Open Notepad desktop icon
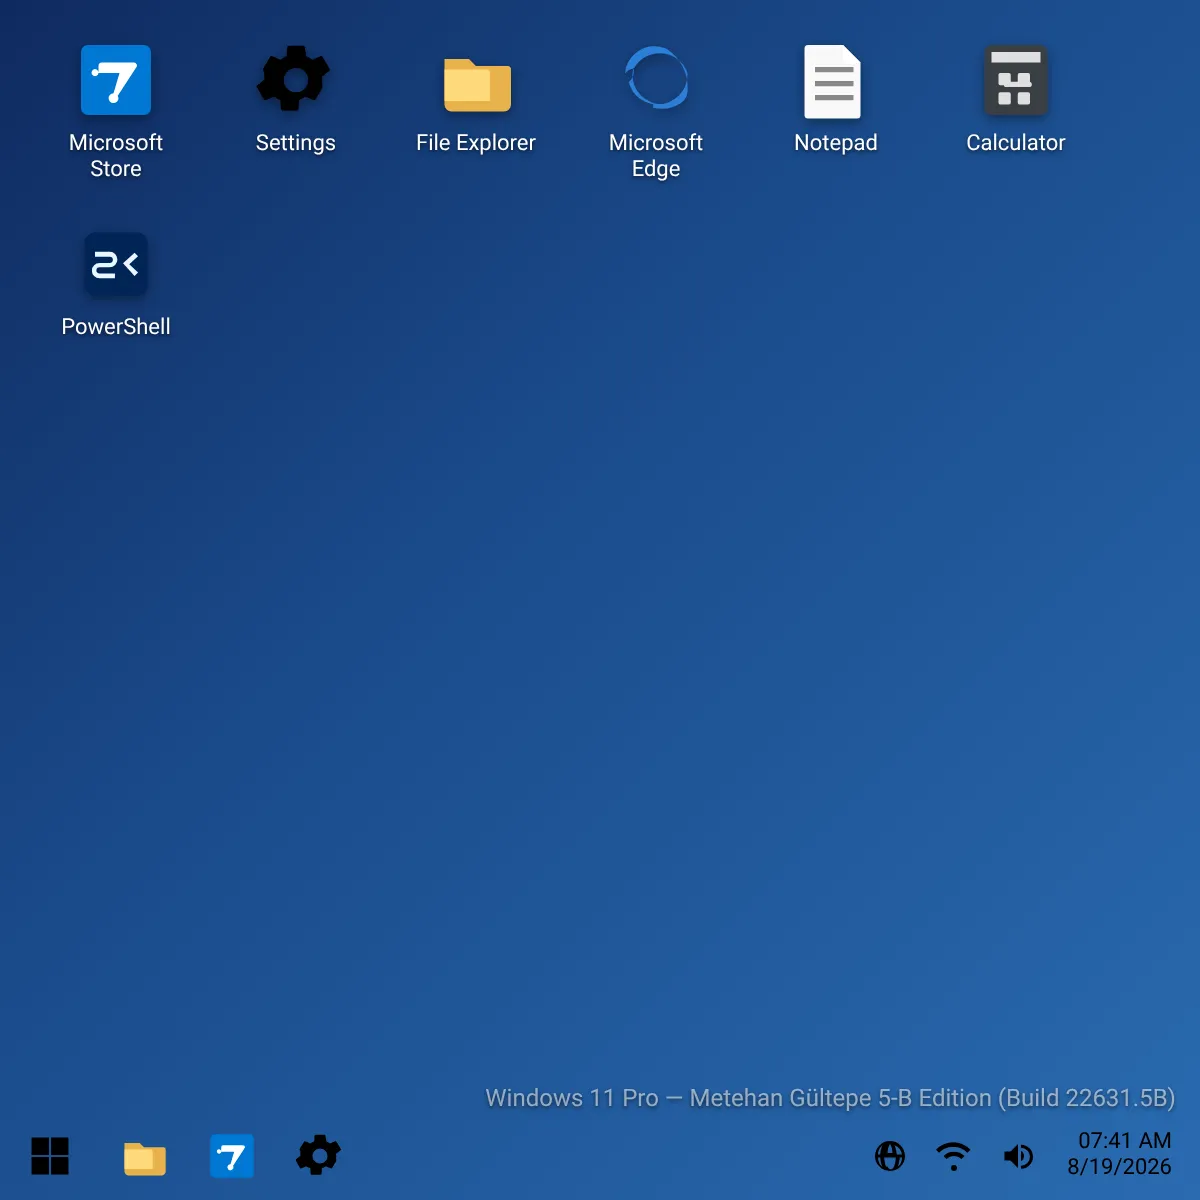 click(833, 82)
